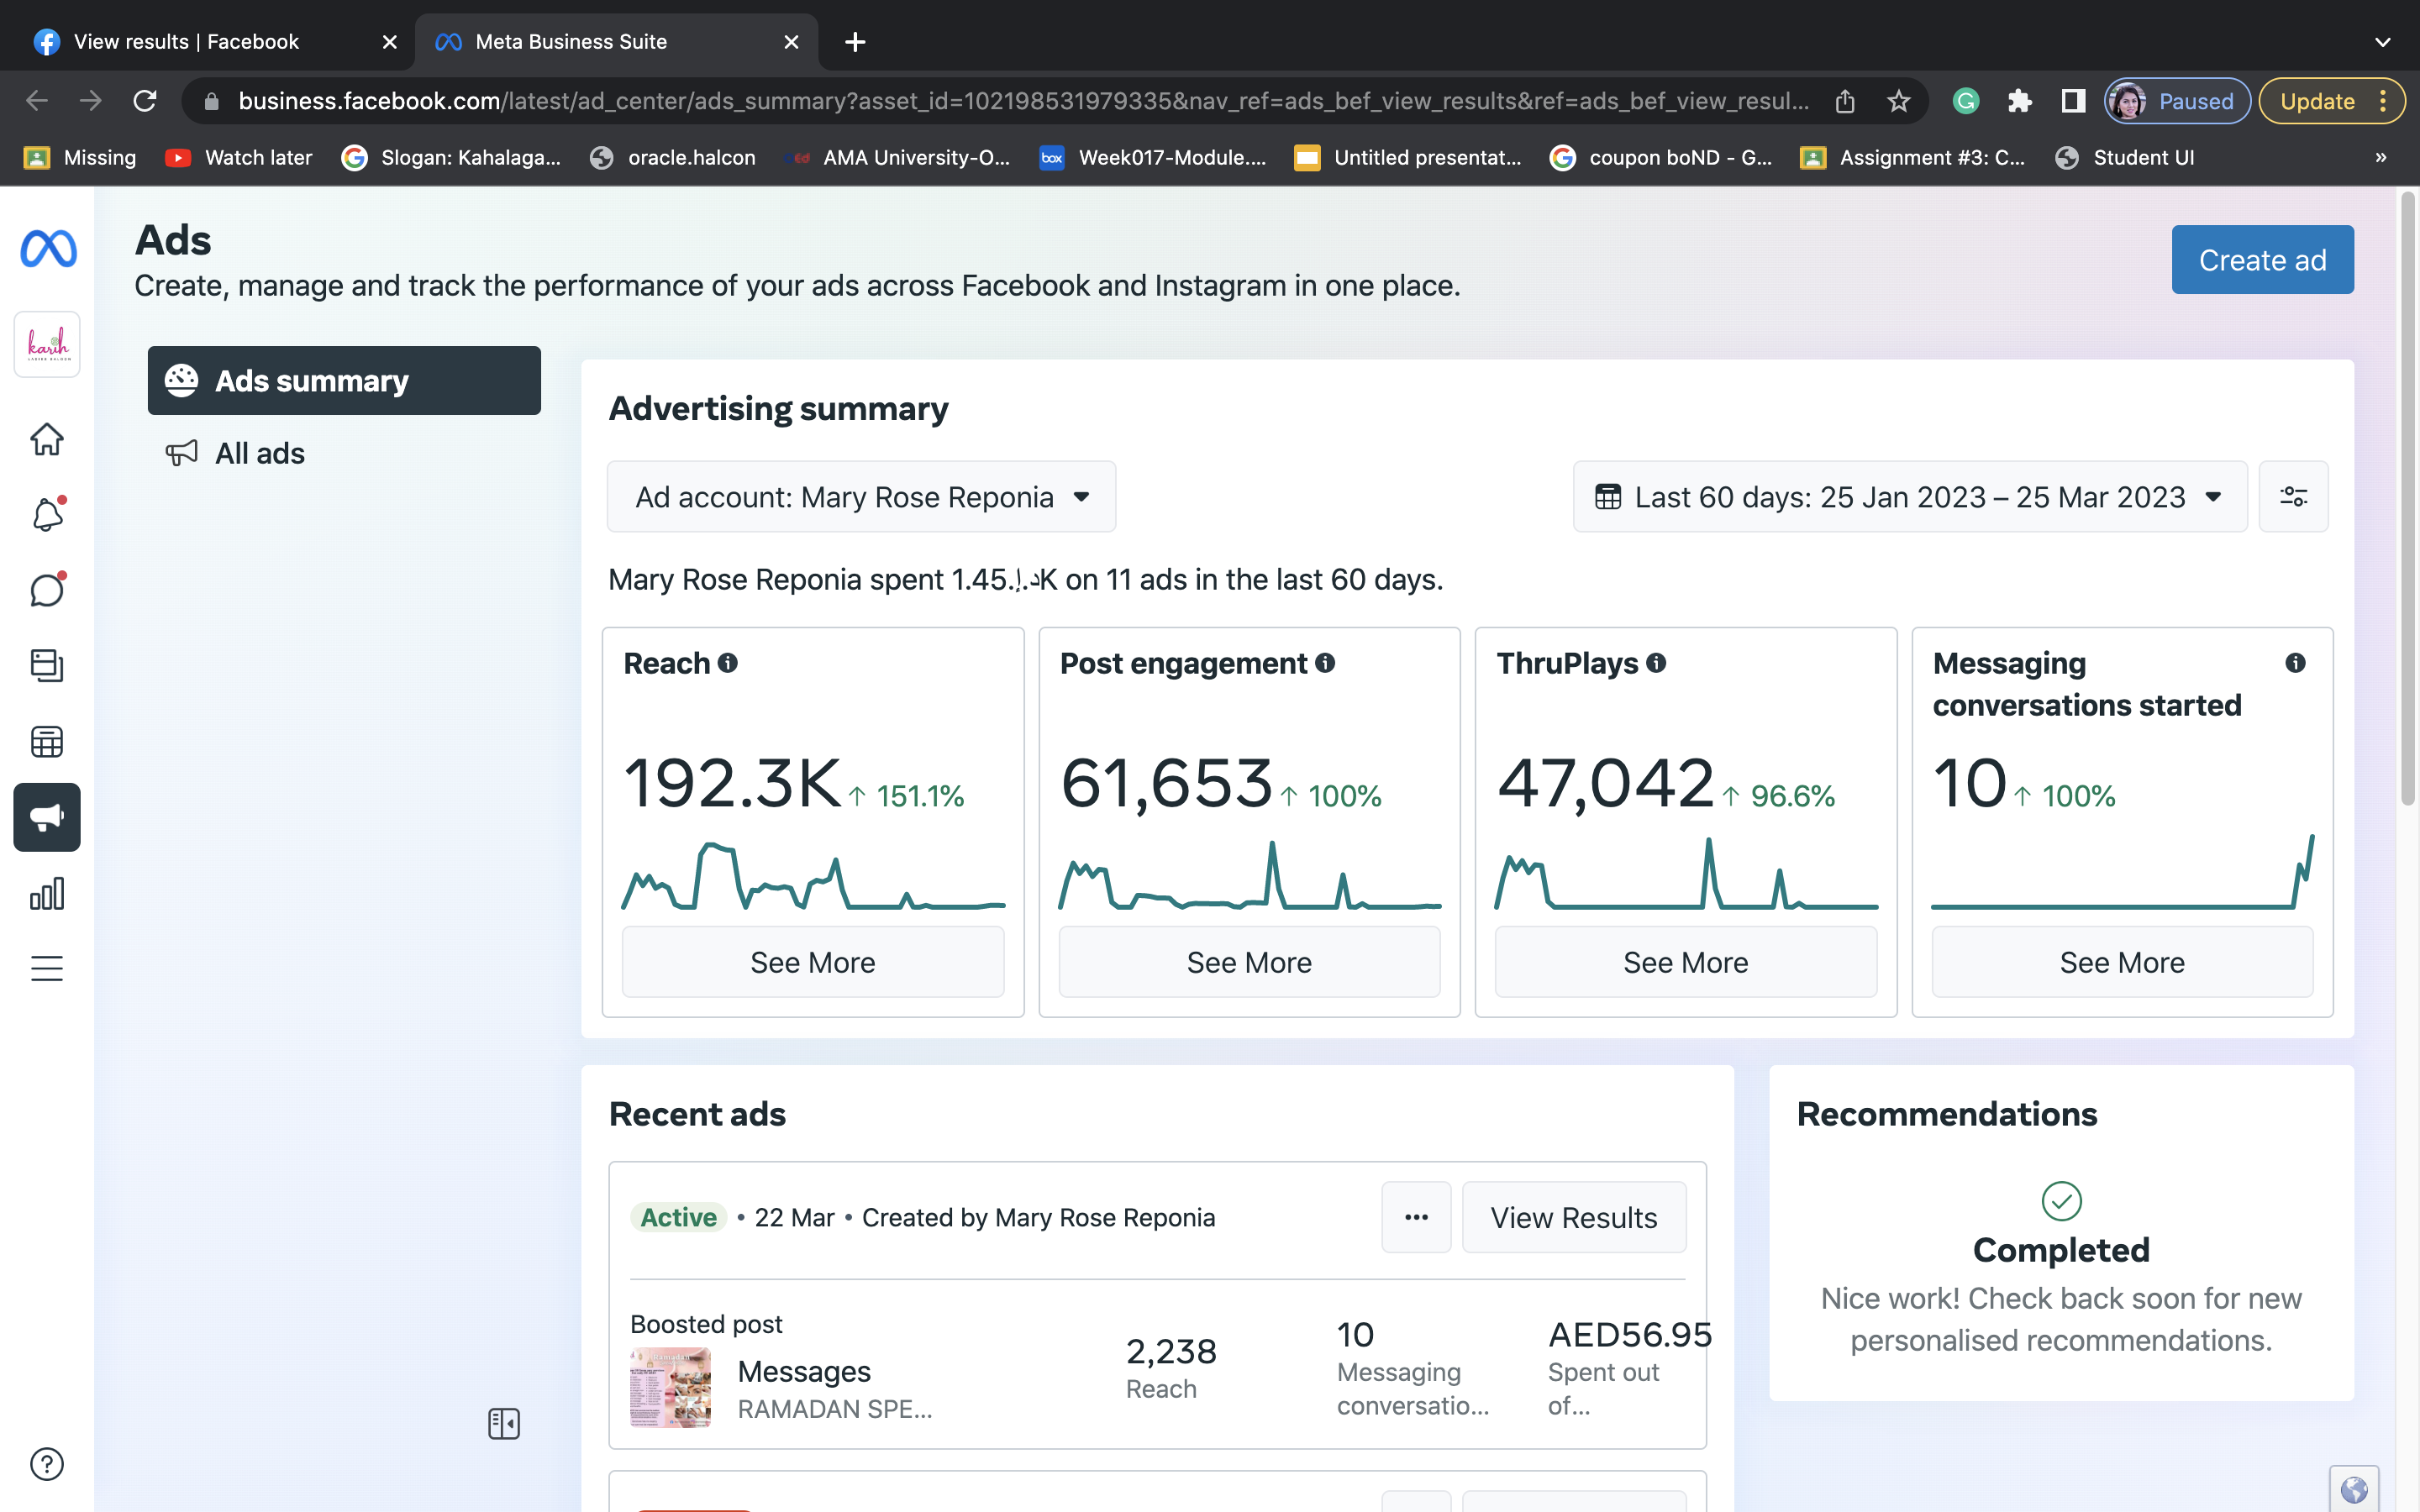2420x1512 pixels.
Task: Open Posts and stories content icon
Action: tap(47, 666)
